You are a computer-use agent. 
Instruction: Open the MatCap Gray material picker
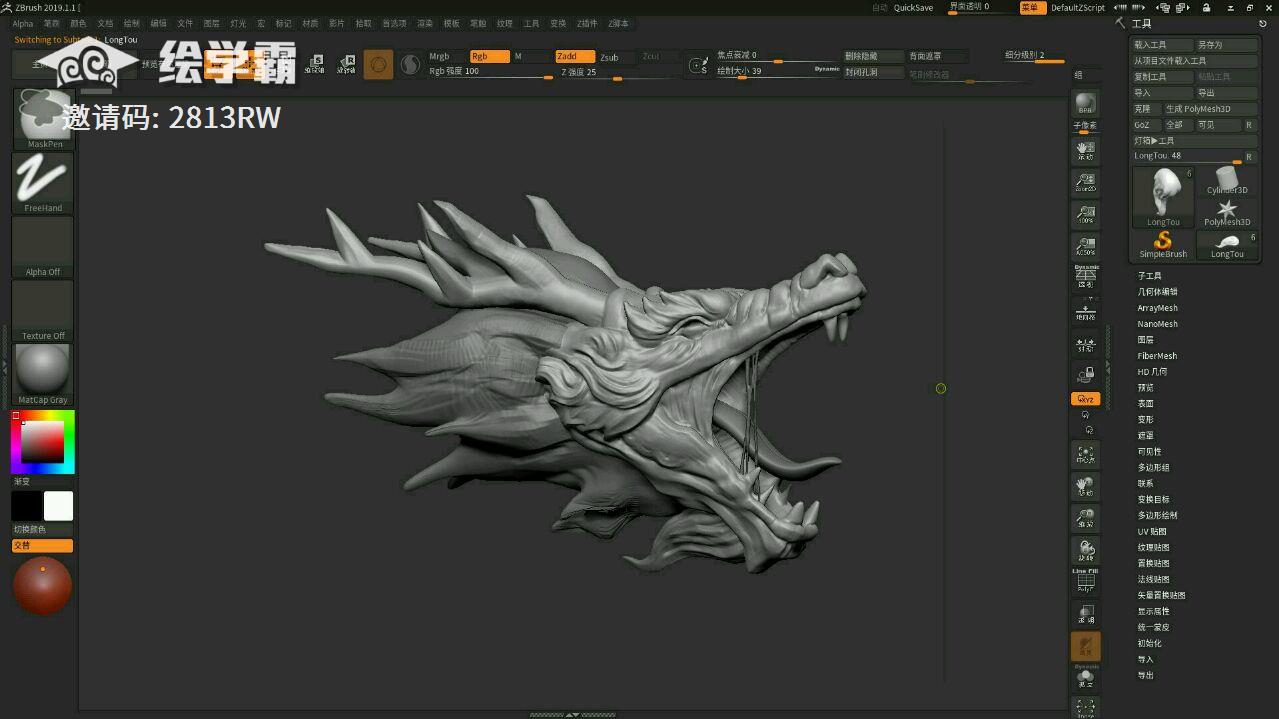tap(43, 372)
